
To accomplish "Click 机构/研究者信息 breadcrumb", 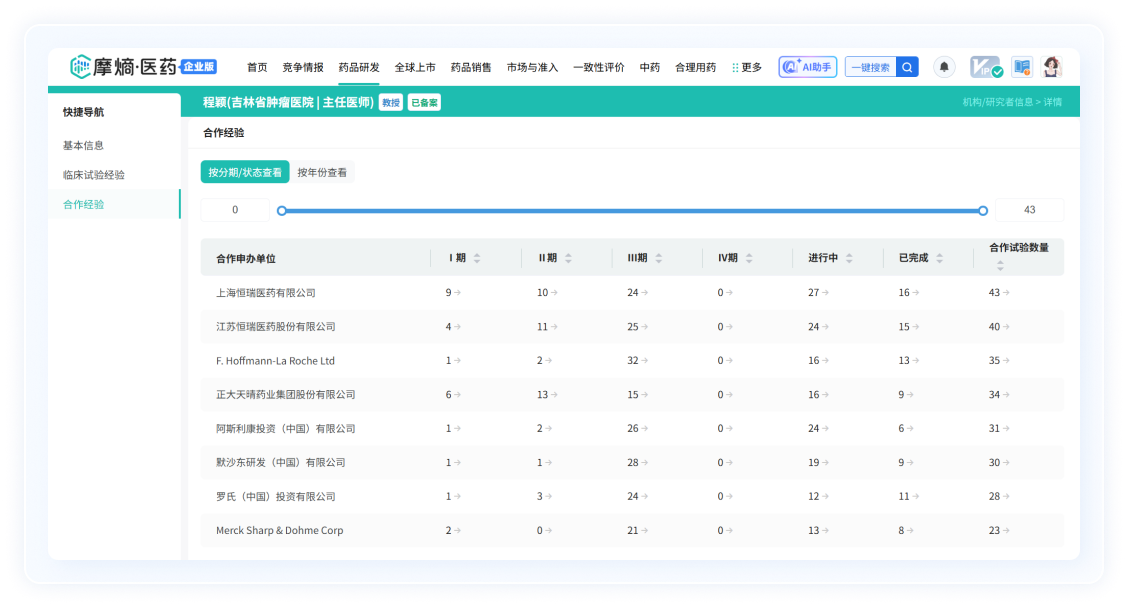I will coord(997,102).
